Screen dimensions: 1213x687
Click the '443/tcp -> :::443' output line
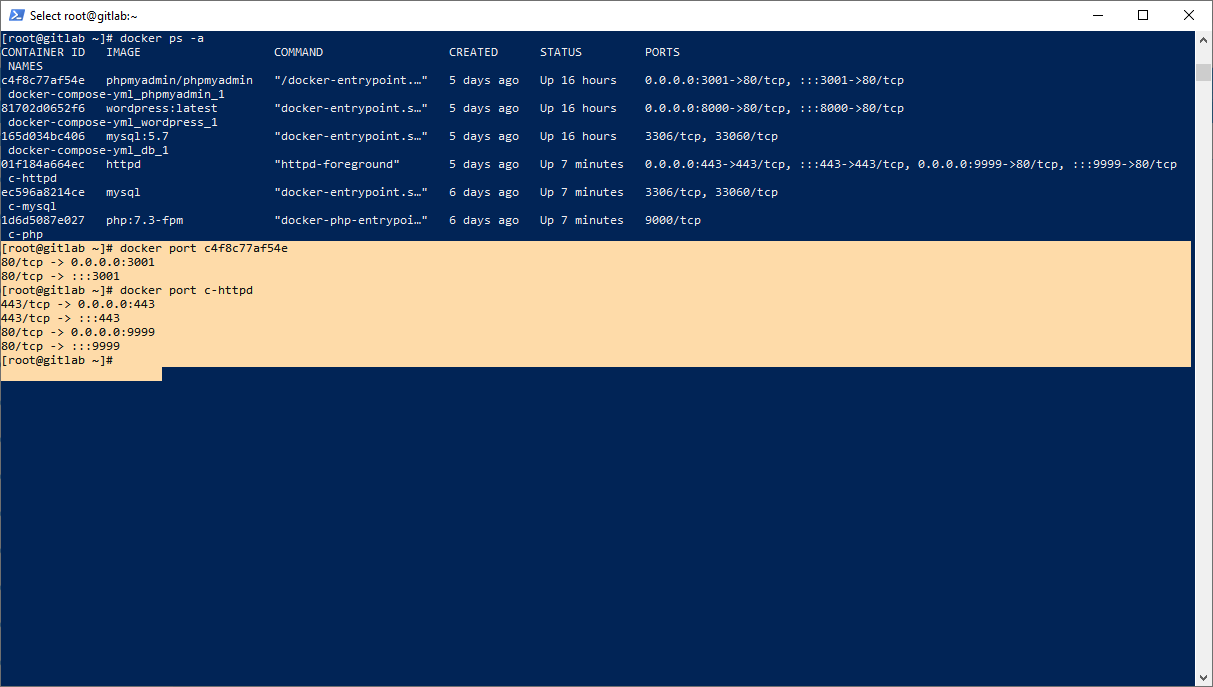coord(60,318)
